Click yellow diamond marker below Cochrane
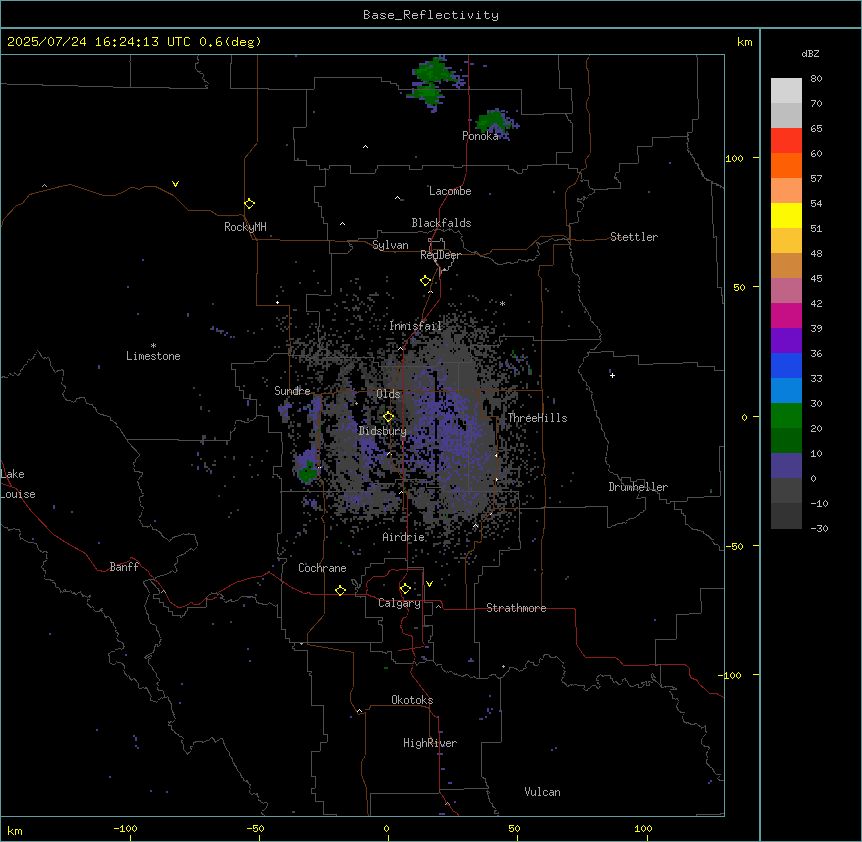 [x=340, y=590]
